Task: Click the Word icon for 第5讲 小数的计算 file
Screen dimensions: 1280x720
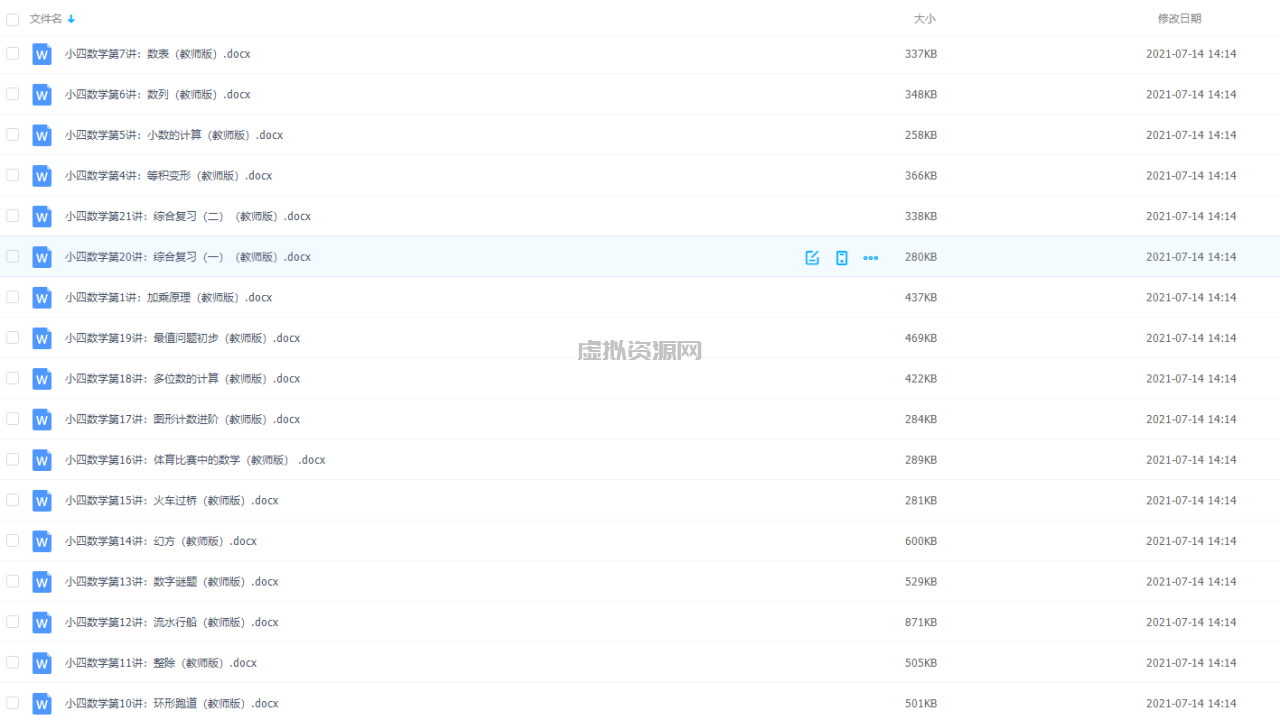Action: [x=41, y=135]
